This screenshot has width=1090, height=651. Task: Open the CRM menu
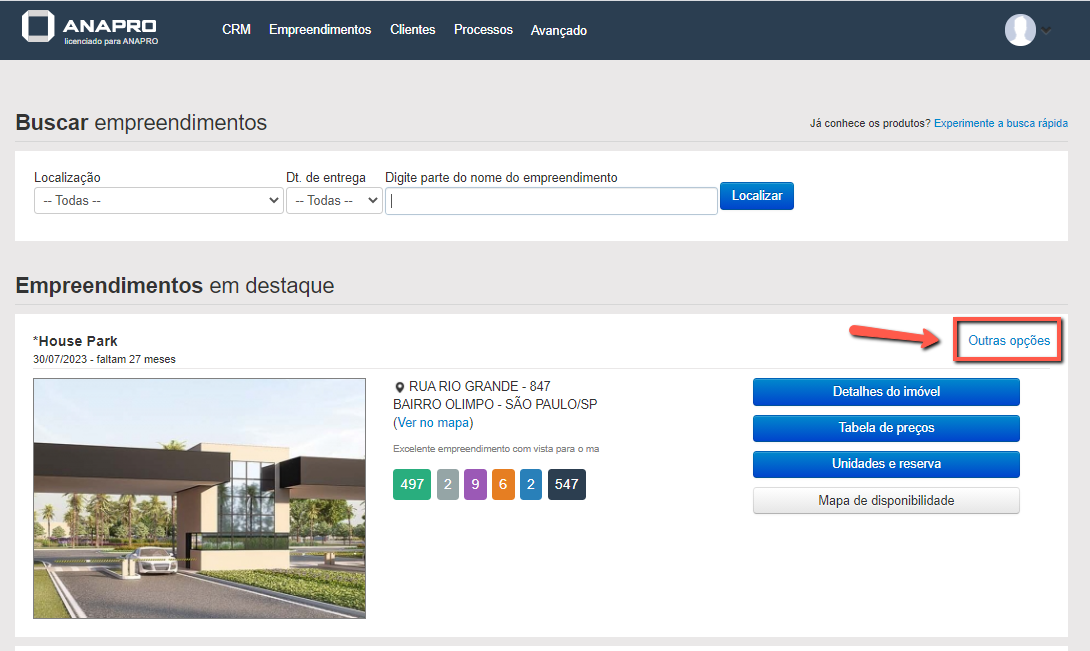(236, 30)
